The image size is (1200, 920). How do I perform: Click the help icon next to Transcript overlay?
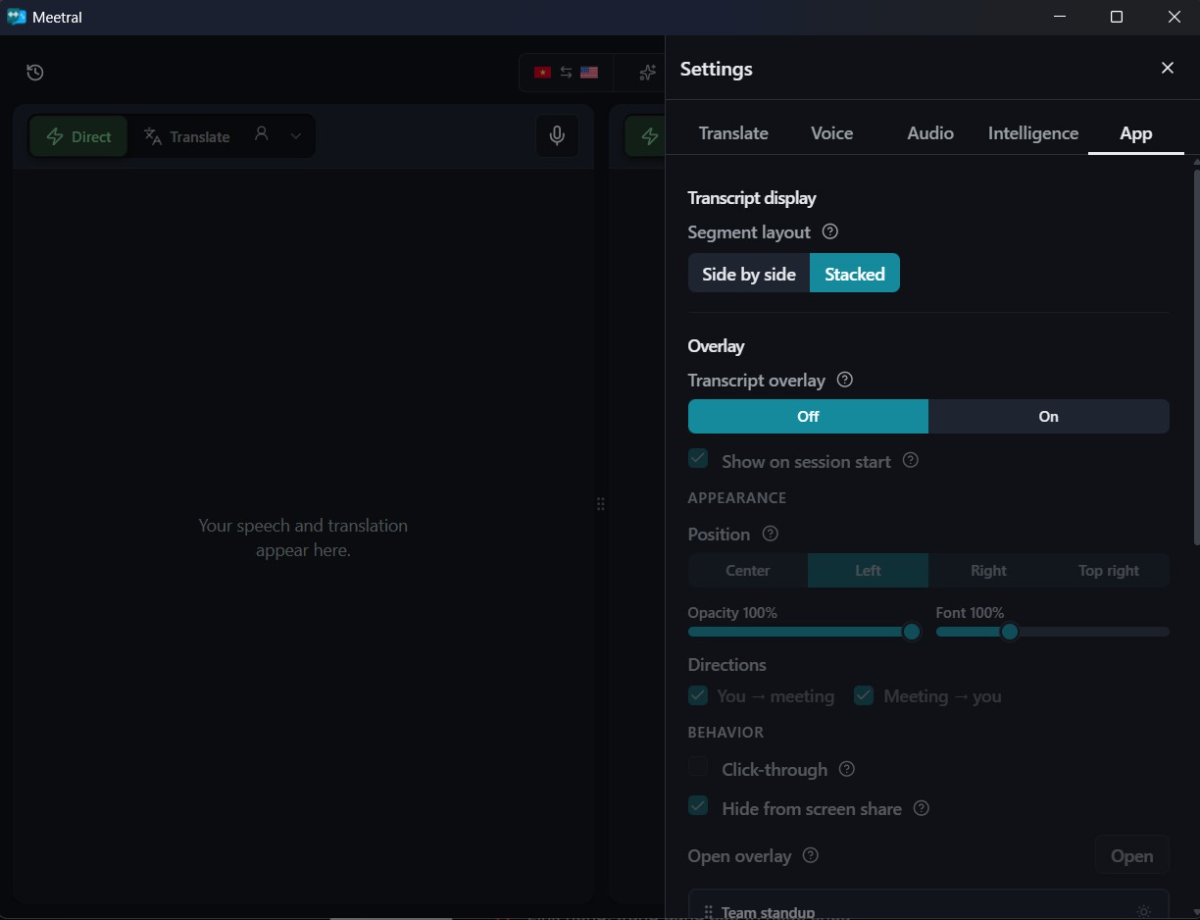click(845, 380)
